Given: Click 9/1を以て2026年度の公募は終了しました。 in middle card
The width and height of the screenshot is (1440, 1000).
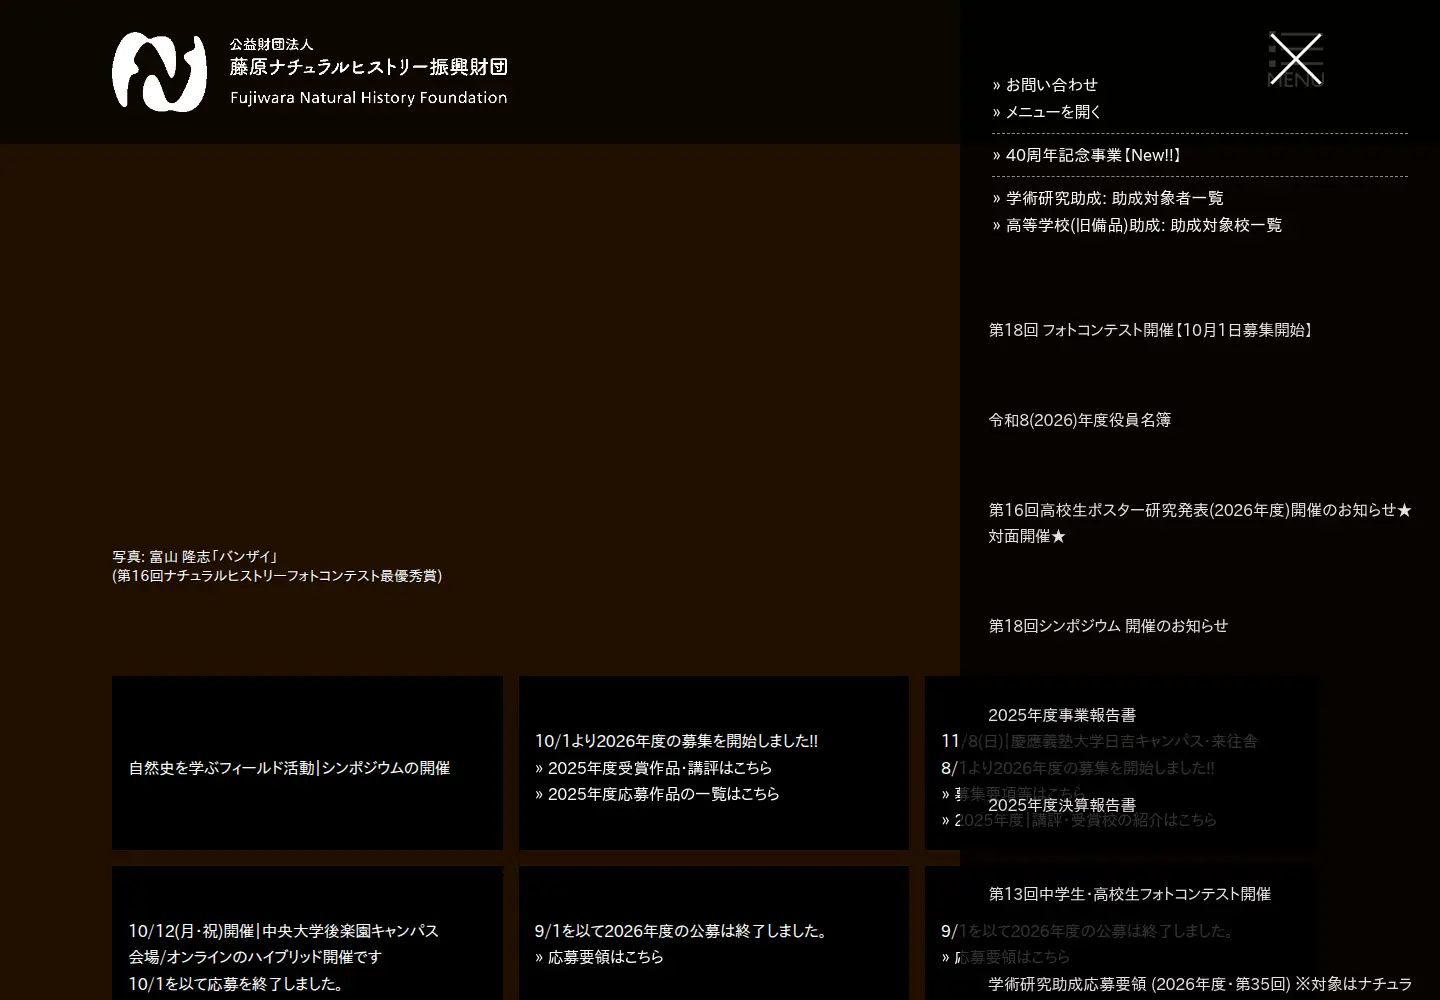Looking at the screenshot, I should coord(684,931).
